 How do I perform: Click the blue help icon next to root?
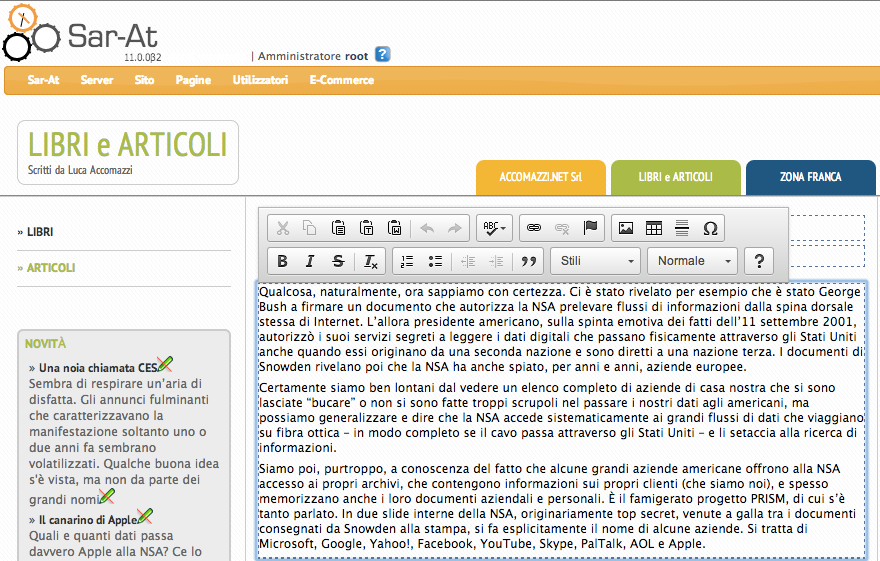pyautogui.click(x=383, y=54)
